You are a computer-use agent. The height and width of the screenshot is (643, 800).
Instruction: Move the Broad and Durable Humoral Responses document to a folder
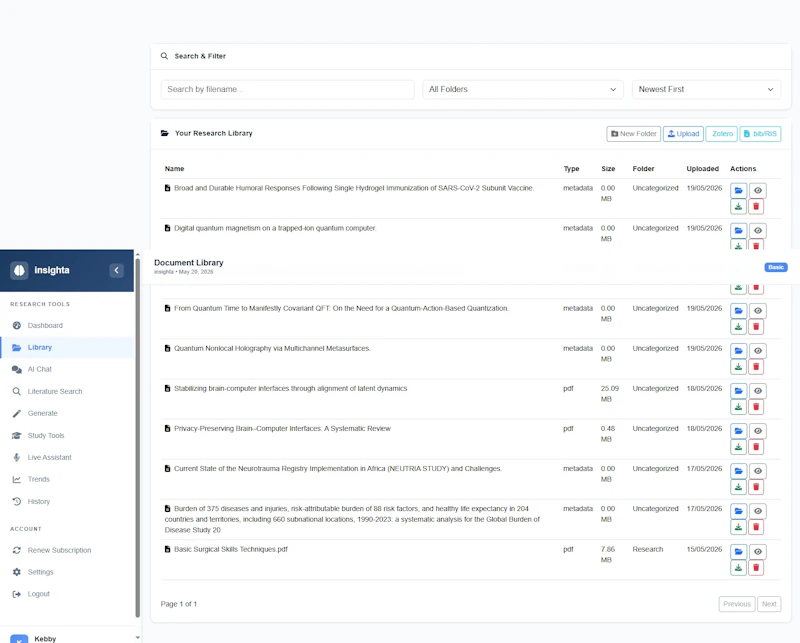(738, 190)
